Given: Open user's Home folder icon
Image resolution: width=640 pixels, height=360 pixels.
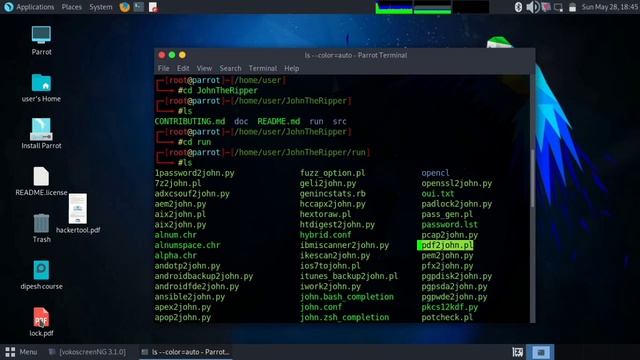Looking at the screenshot, I should point(41,88).
